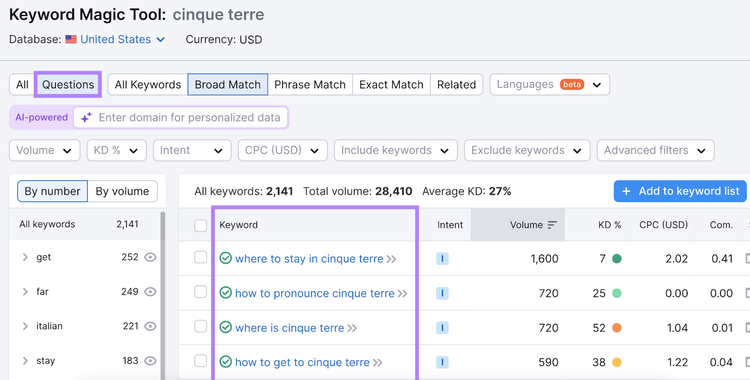Image resolution: width=750 pixels, height=380 pixels.
Task: Open the Advanced filters dropdown
Action: [x=655, y=150]
